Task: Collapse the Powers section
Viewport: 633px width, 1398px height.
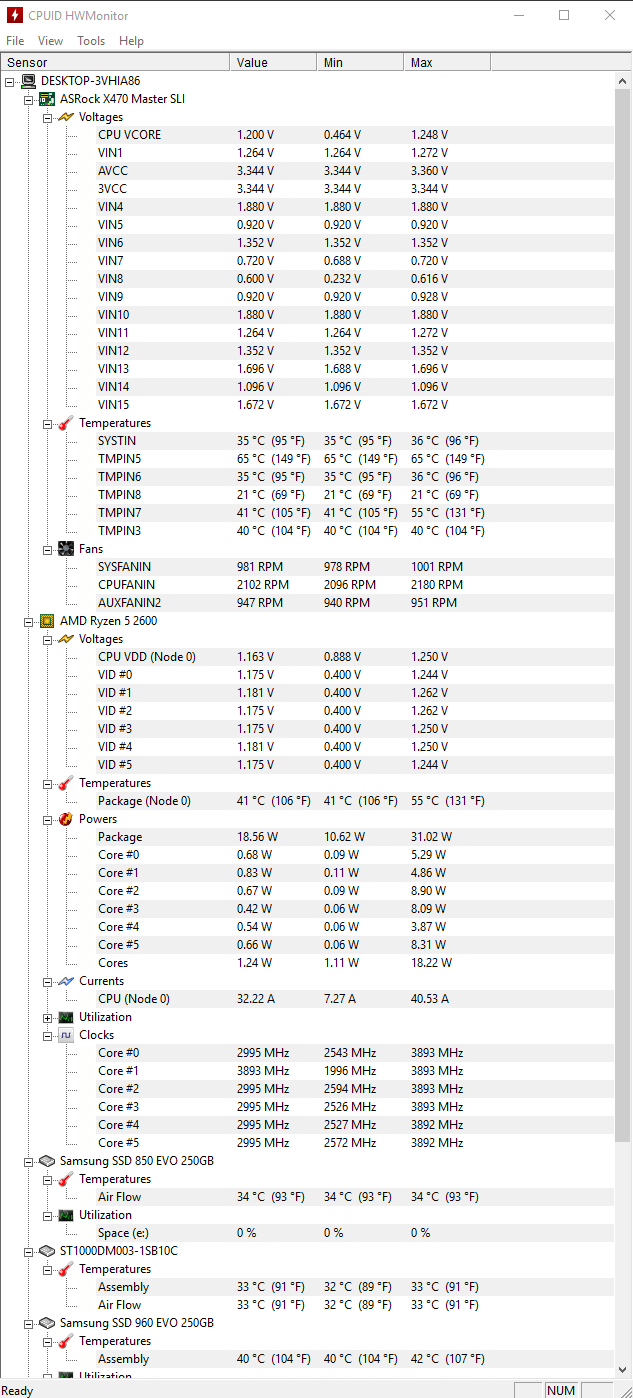Action: pos(47,819)
